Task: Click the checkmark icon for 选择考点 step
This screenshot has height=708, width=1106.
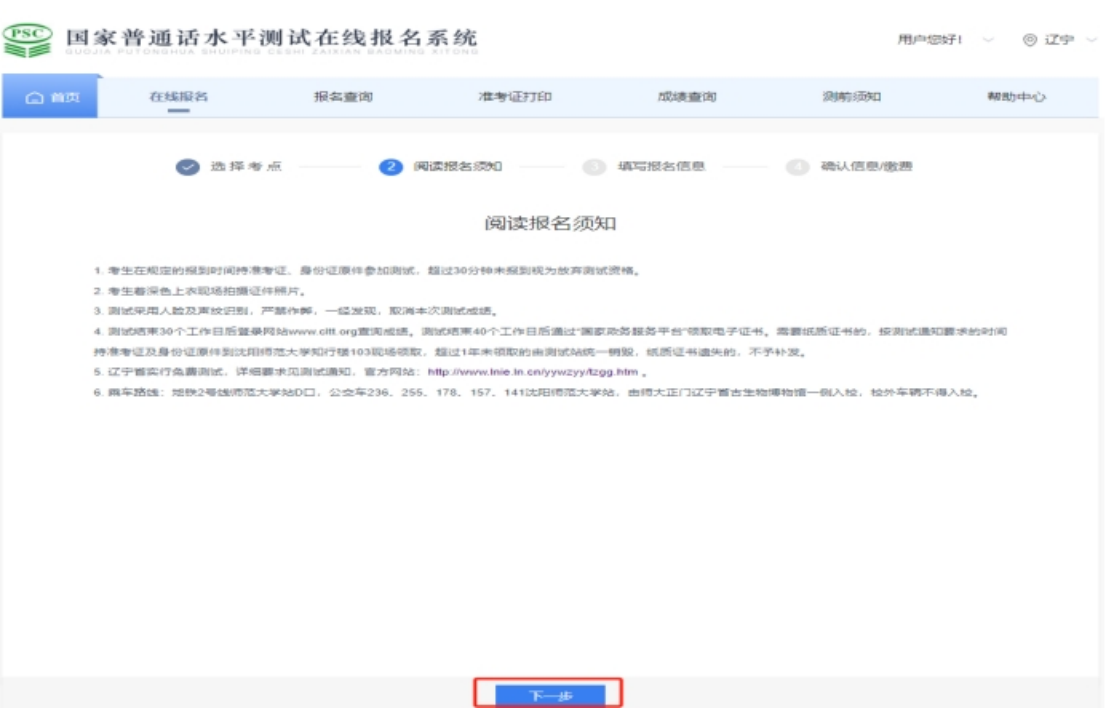Action: pos(188,167)
